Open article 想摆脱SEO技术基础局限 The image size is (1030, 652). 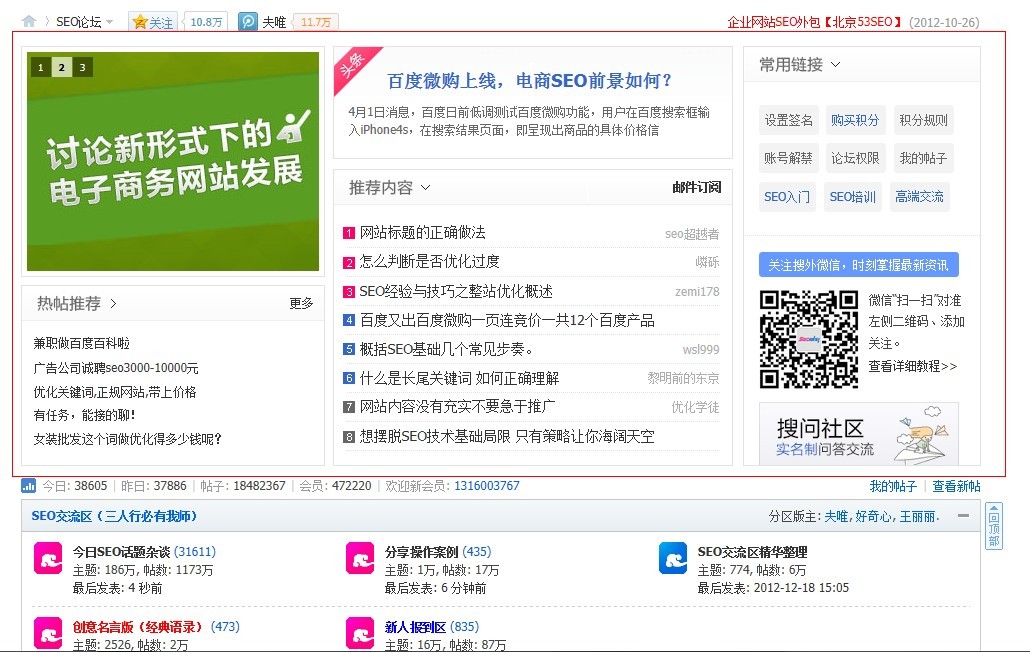(x=507, y=436)
